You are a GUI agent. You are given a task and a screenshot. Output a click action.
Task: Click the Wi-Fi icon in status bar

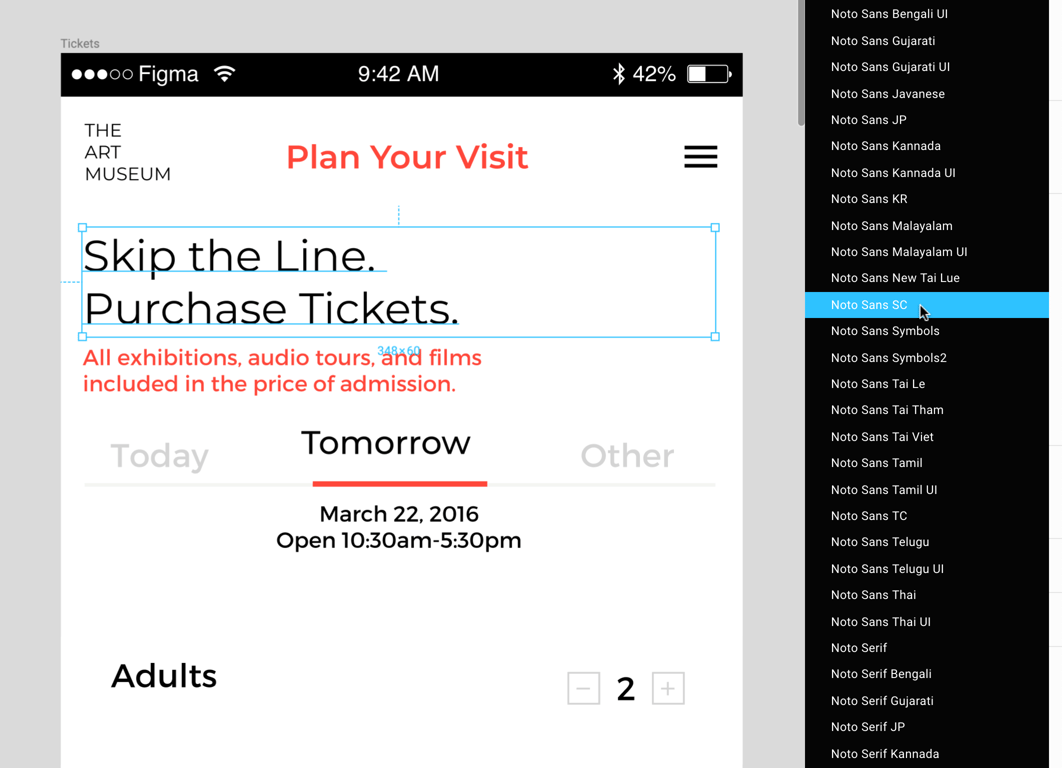[x=225, y=74]
